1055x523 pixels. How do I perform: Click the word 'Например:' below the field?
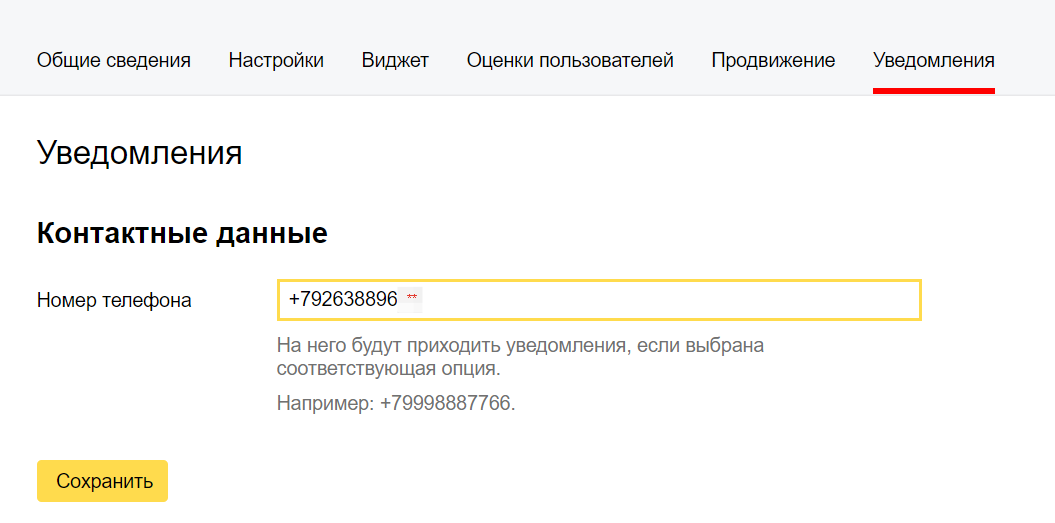coord(326,403)
